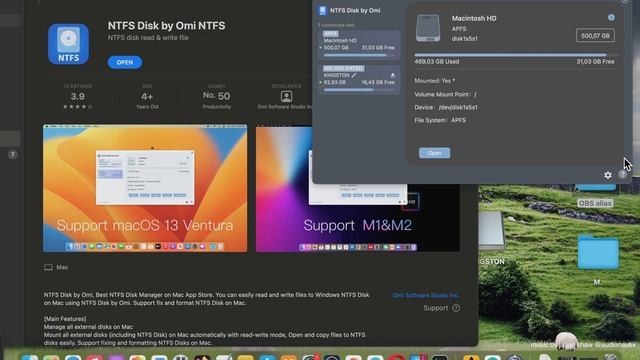Click the 3.9 star rating summary
The height and width of the screenshot is (360, 640).
[78, 97]
